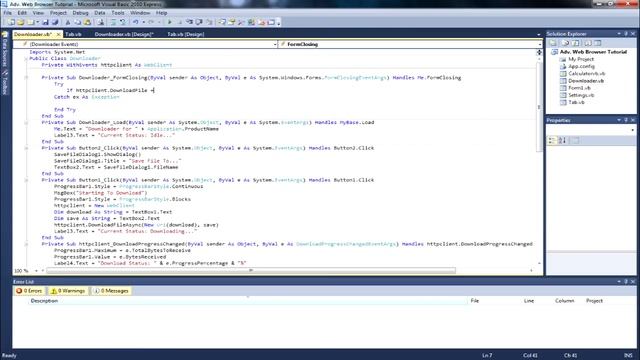640x360 pixels.
Task: Switch Properties panel to Alphabetical view
Action: [x=562, y=140]
